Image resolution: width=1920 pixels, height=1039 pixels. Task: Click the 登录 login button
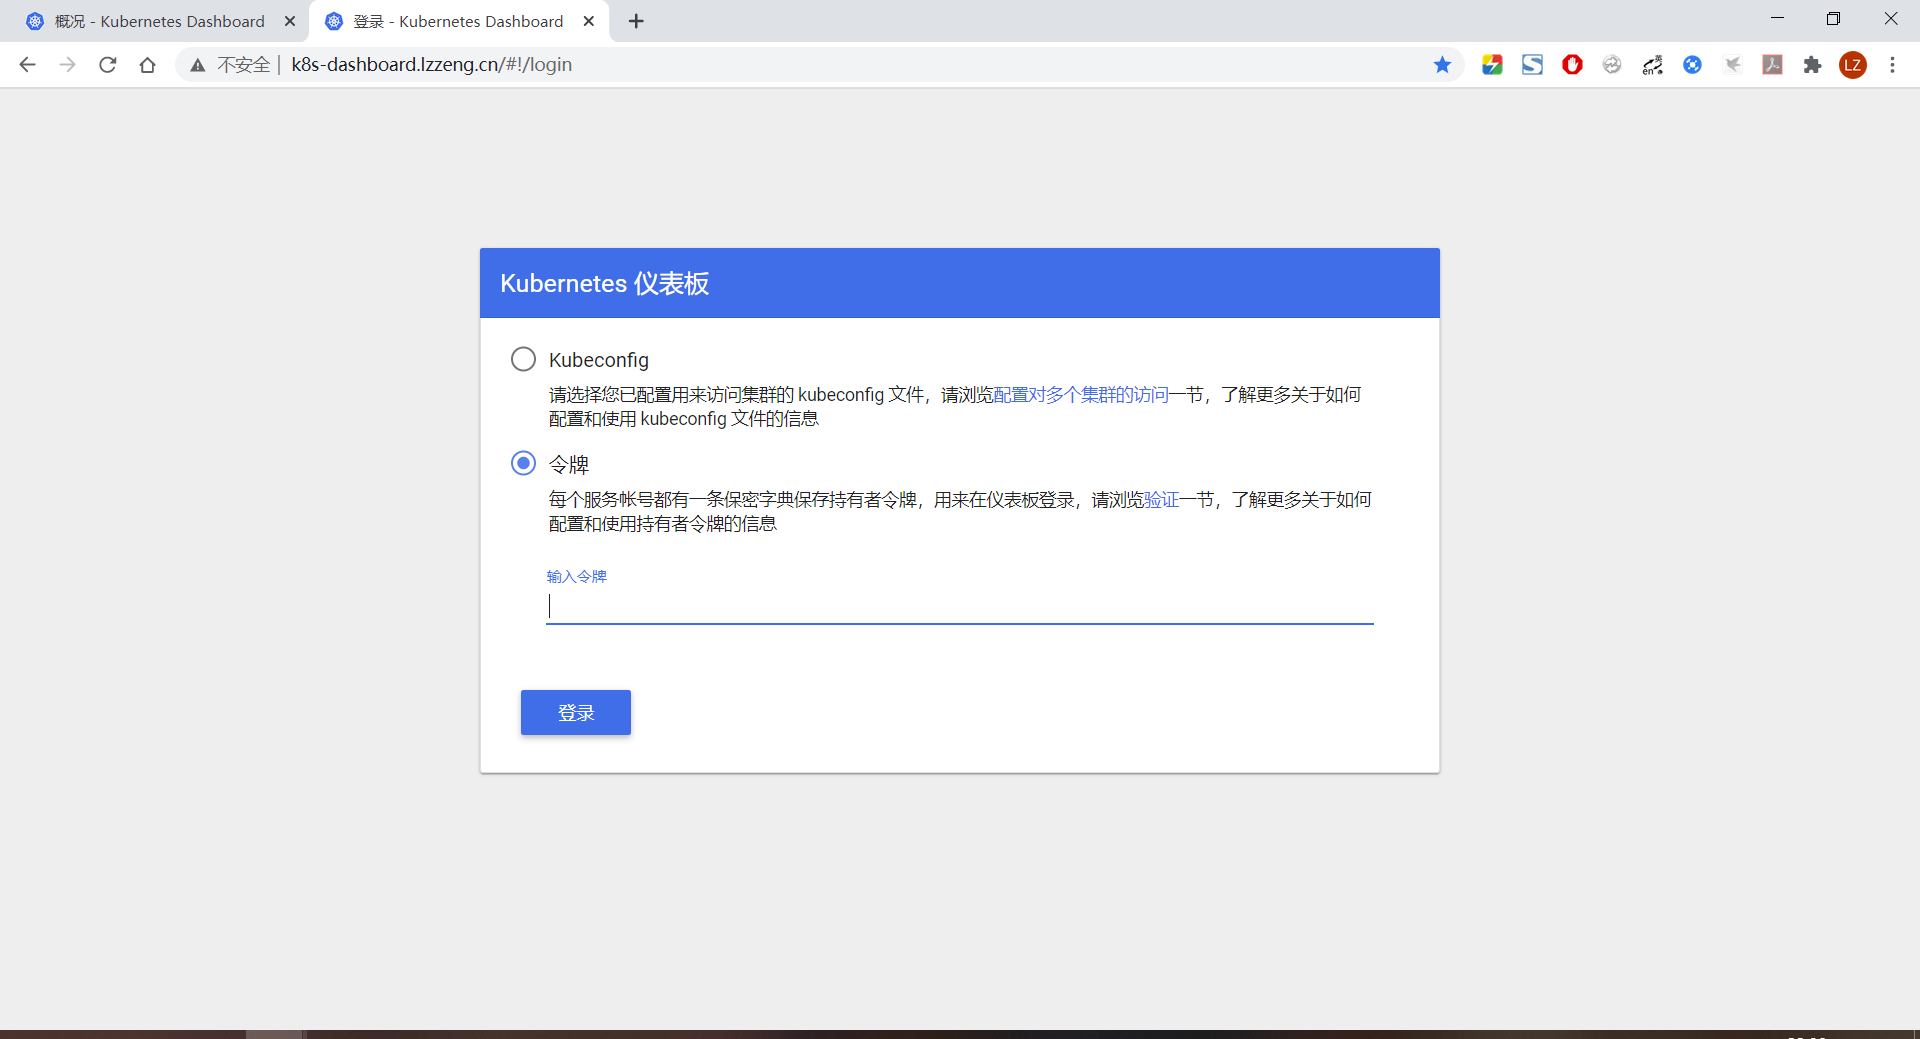(576, 713)
